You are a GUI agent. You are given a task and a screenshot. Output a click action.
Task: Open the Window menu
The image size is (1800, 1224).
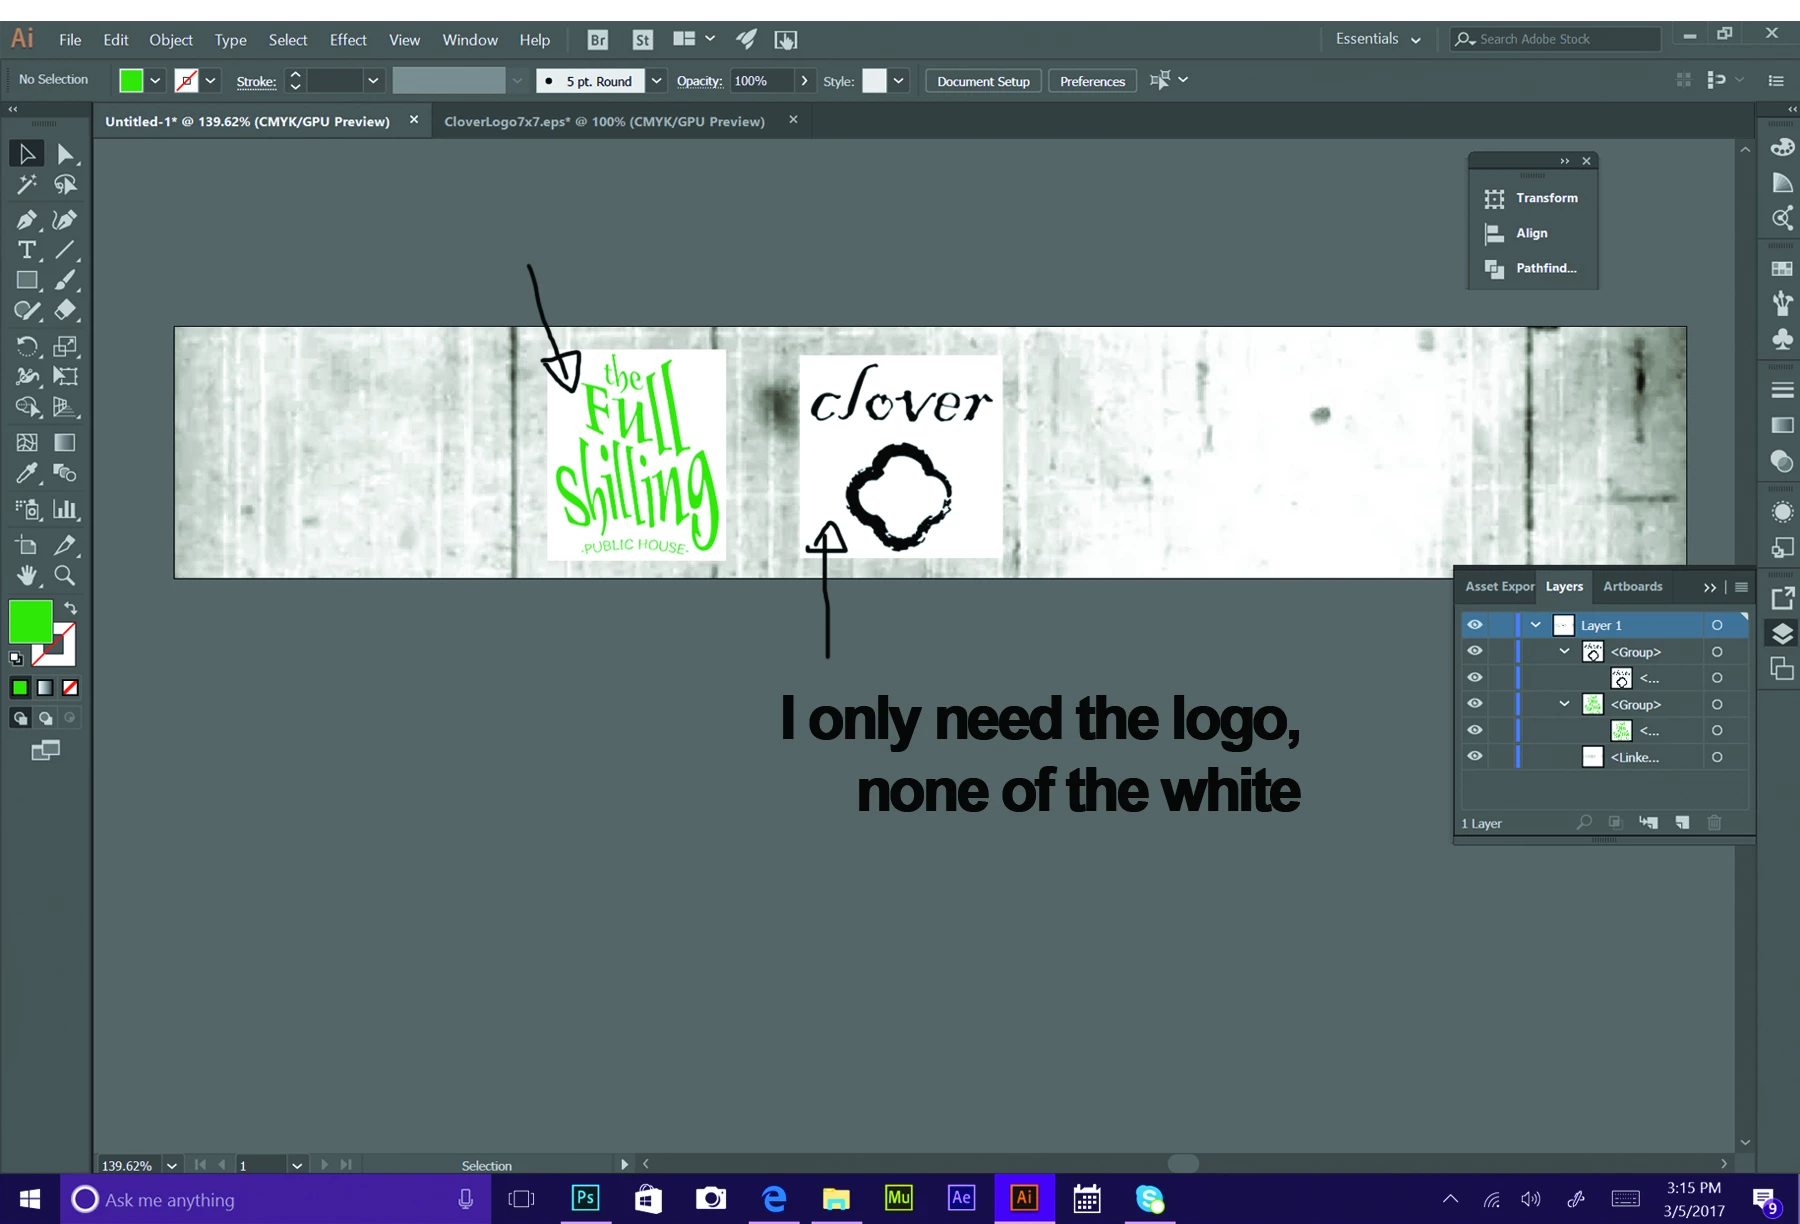coord(470,40)
